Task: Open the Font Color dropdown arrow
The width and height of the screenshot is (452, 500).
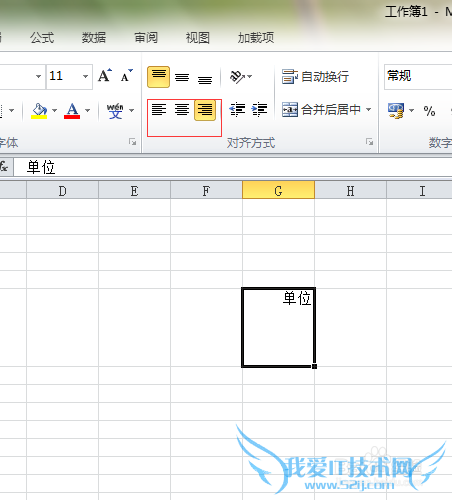Action: (x=87, y=110)
